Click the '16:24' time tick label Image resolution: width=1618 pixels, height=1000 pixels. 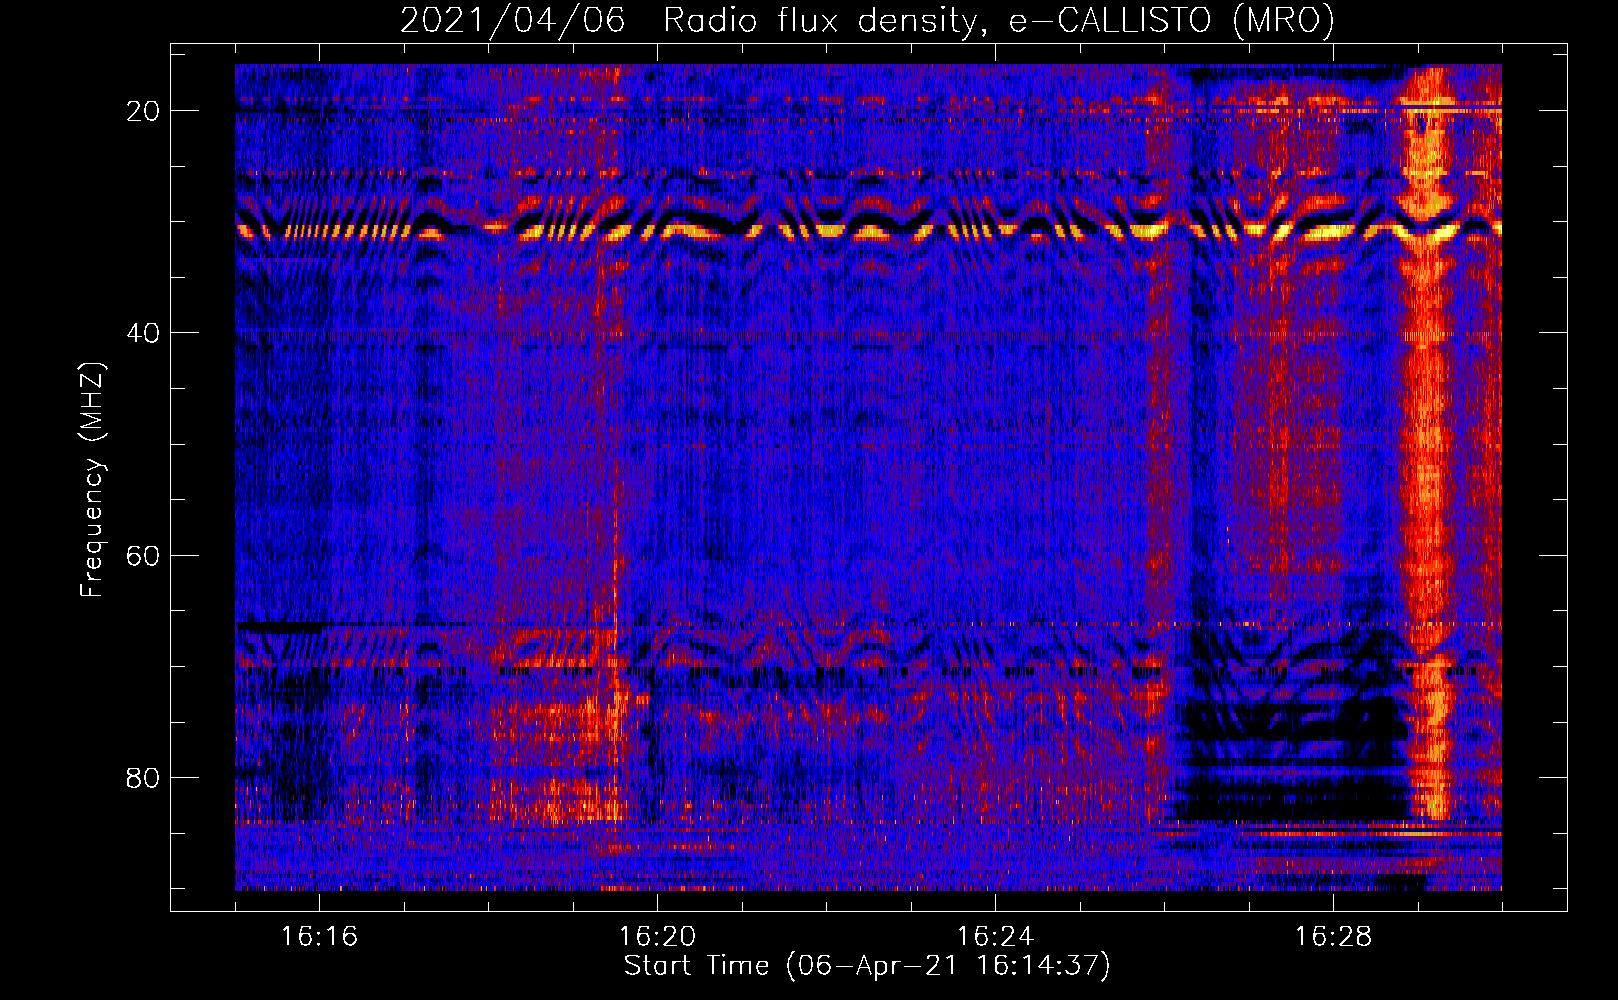[995, 936]
